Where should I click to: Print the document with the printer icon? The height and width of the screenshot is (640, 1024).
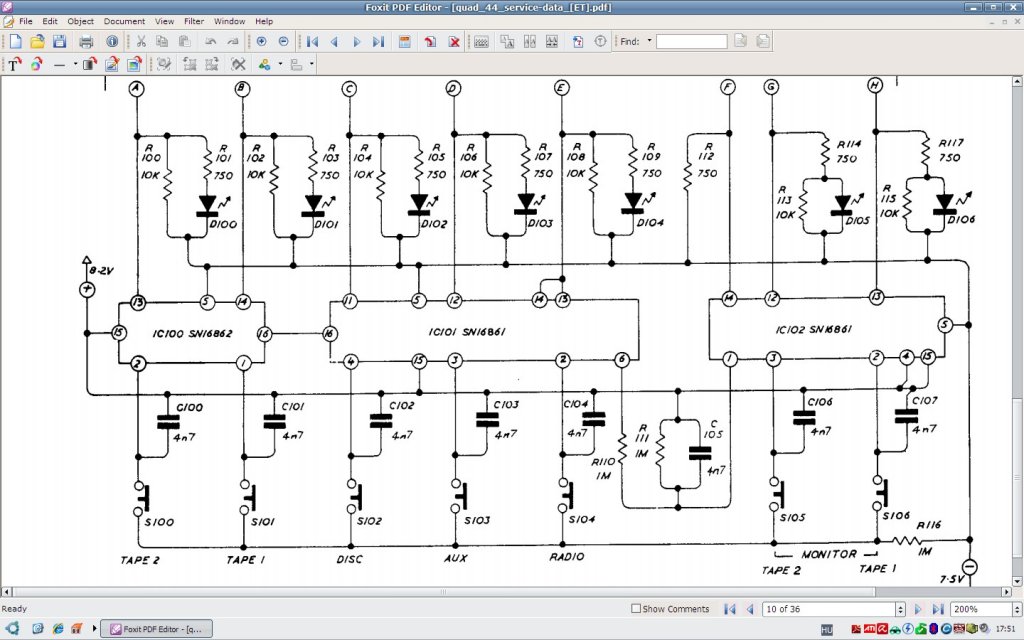(x=86, y=41)
